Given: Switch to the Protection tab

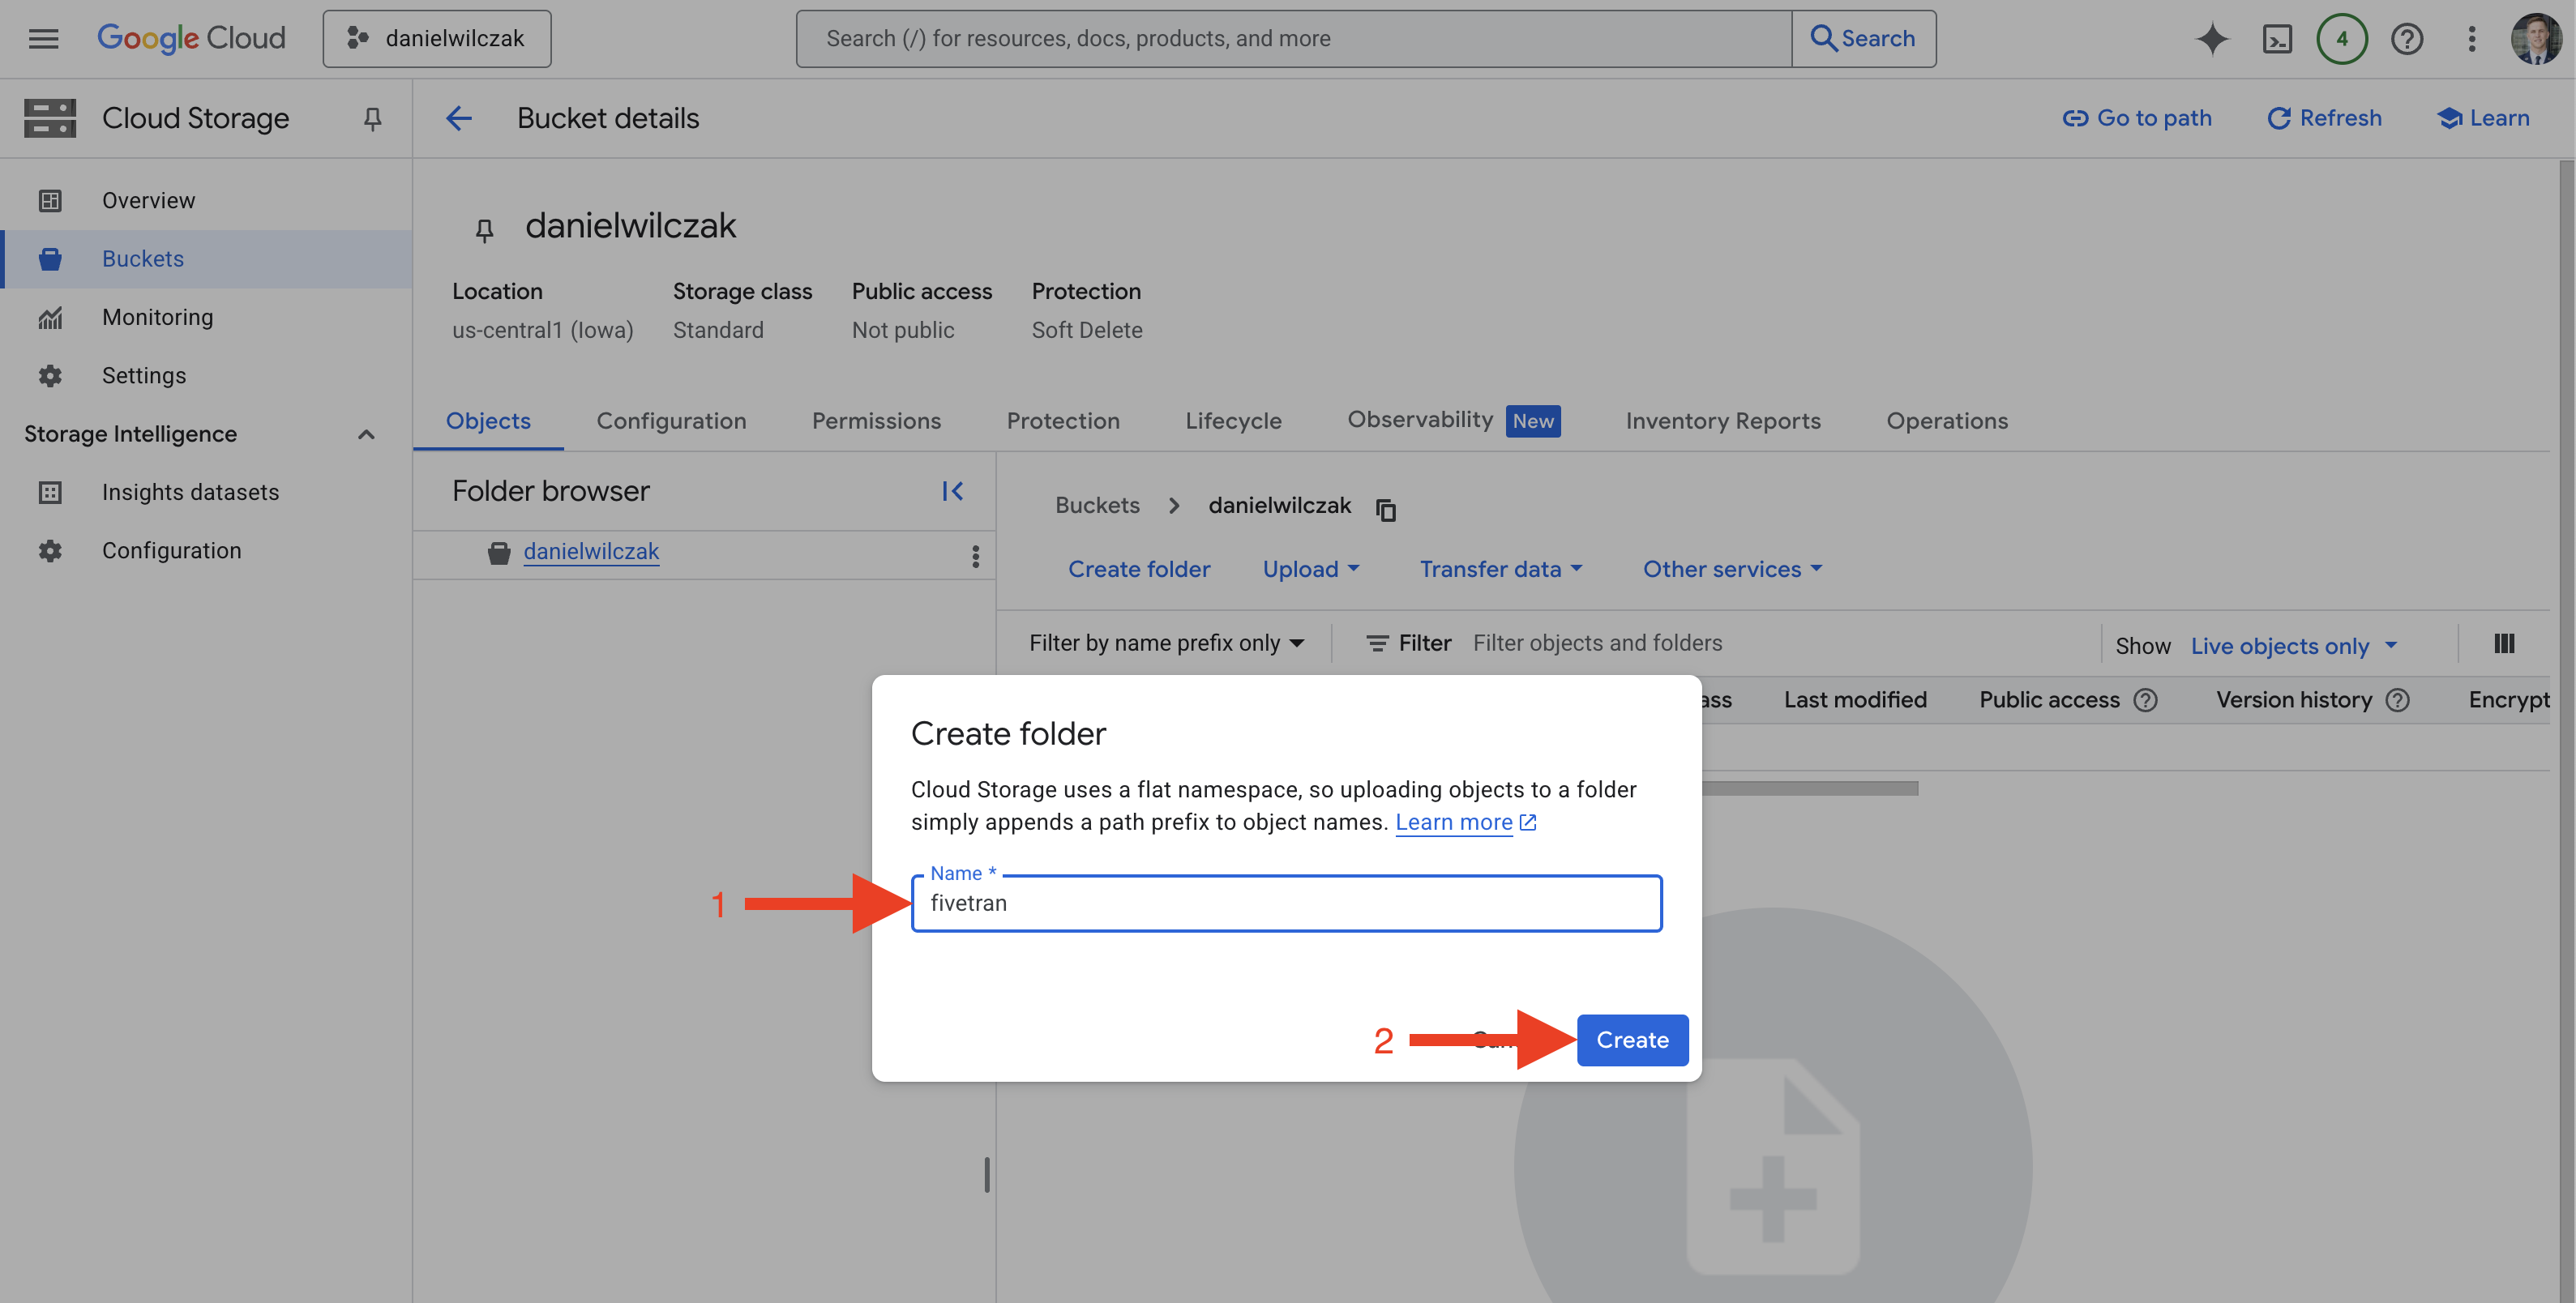Looking at the screenshot, I should [1063, 421].
